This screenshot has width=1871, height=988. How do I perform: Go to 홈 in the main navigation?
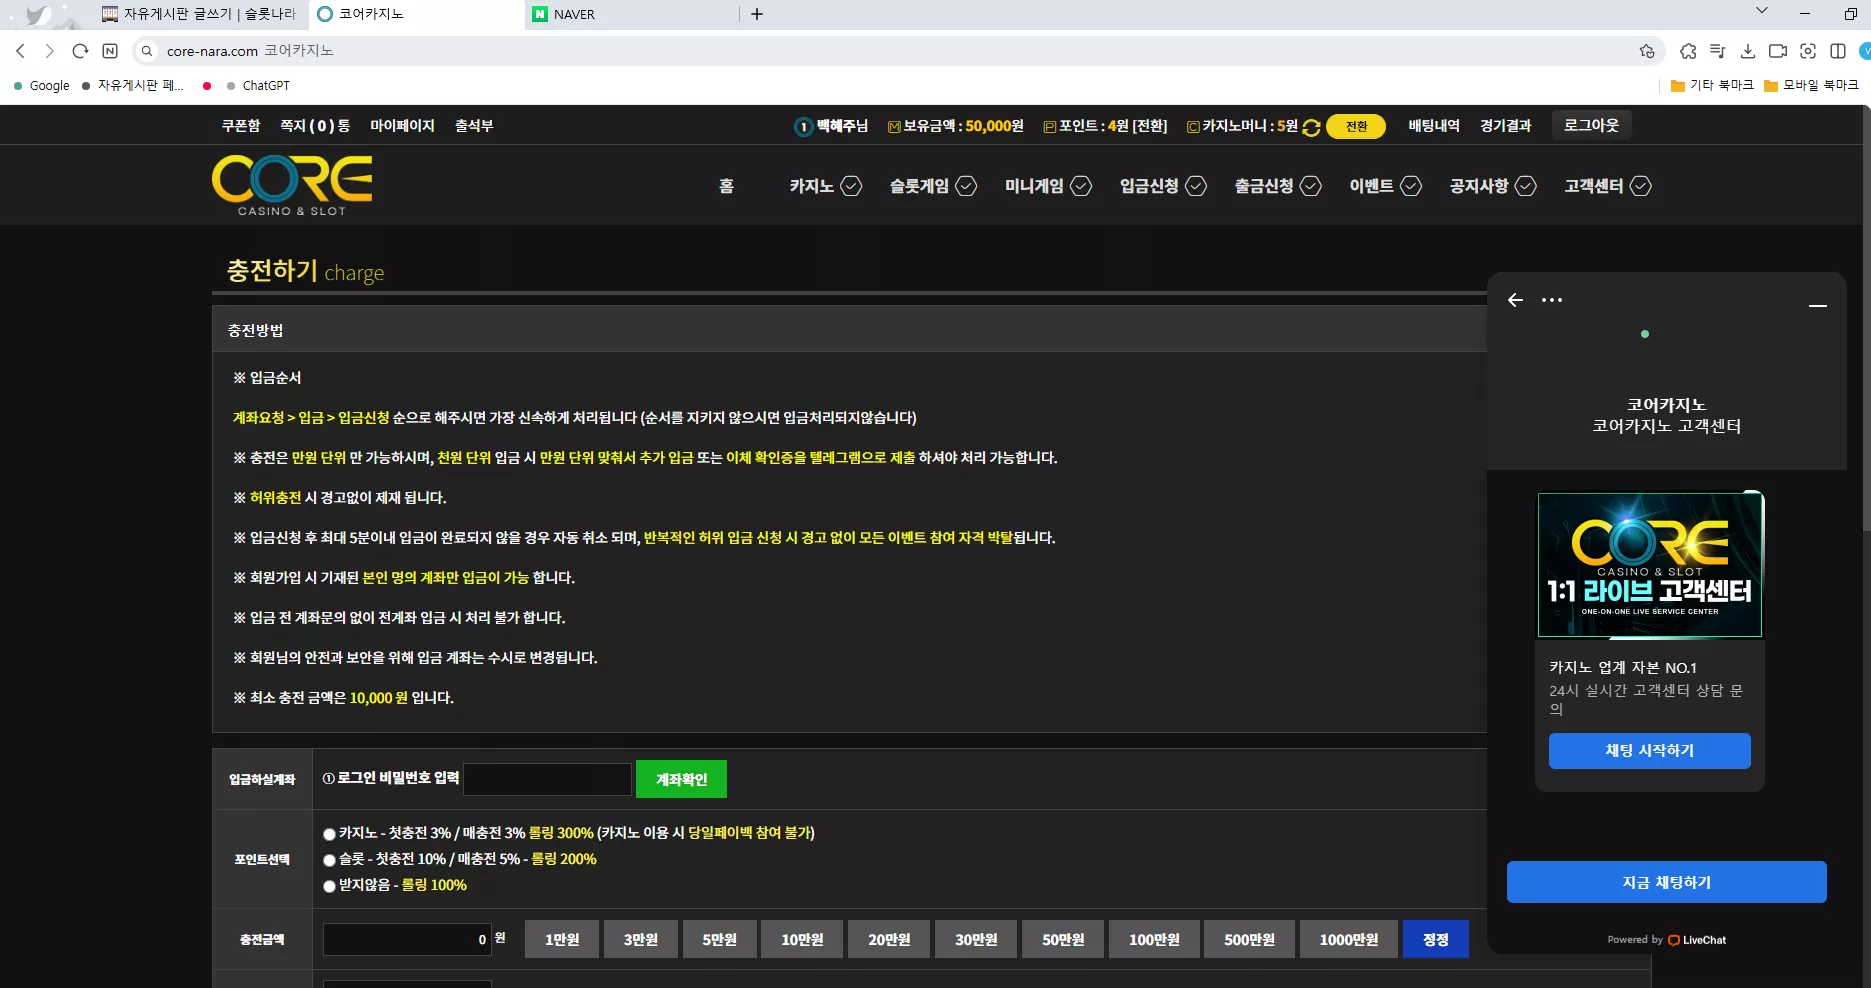tap(726, 186)
